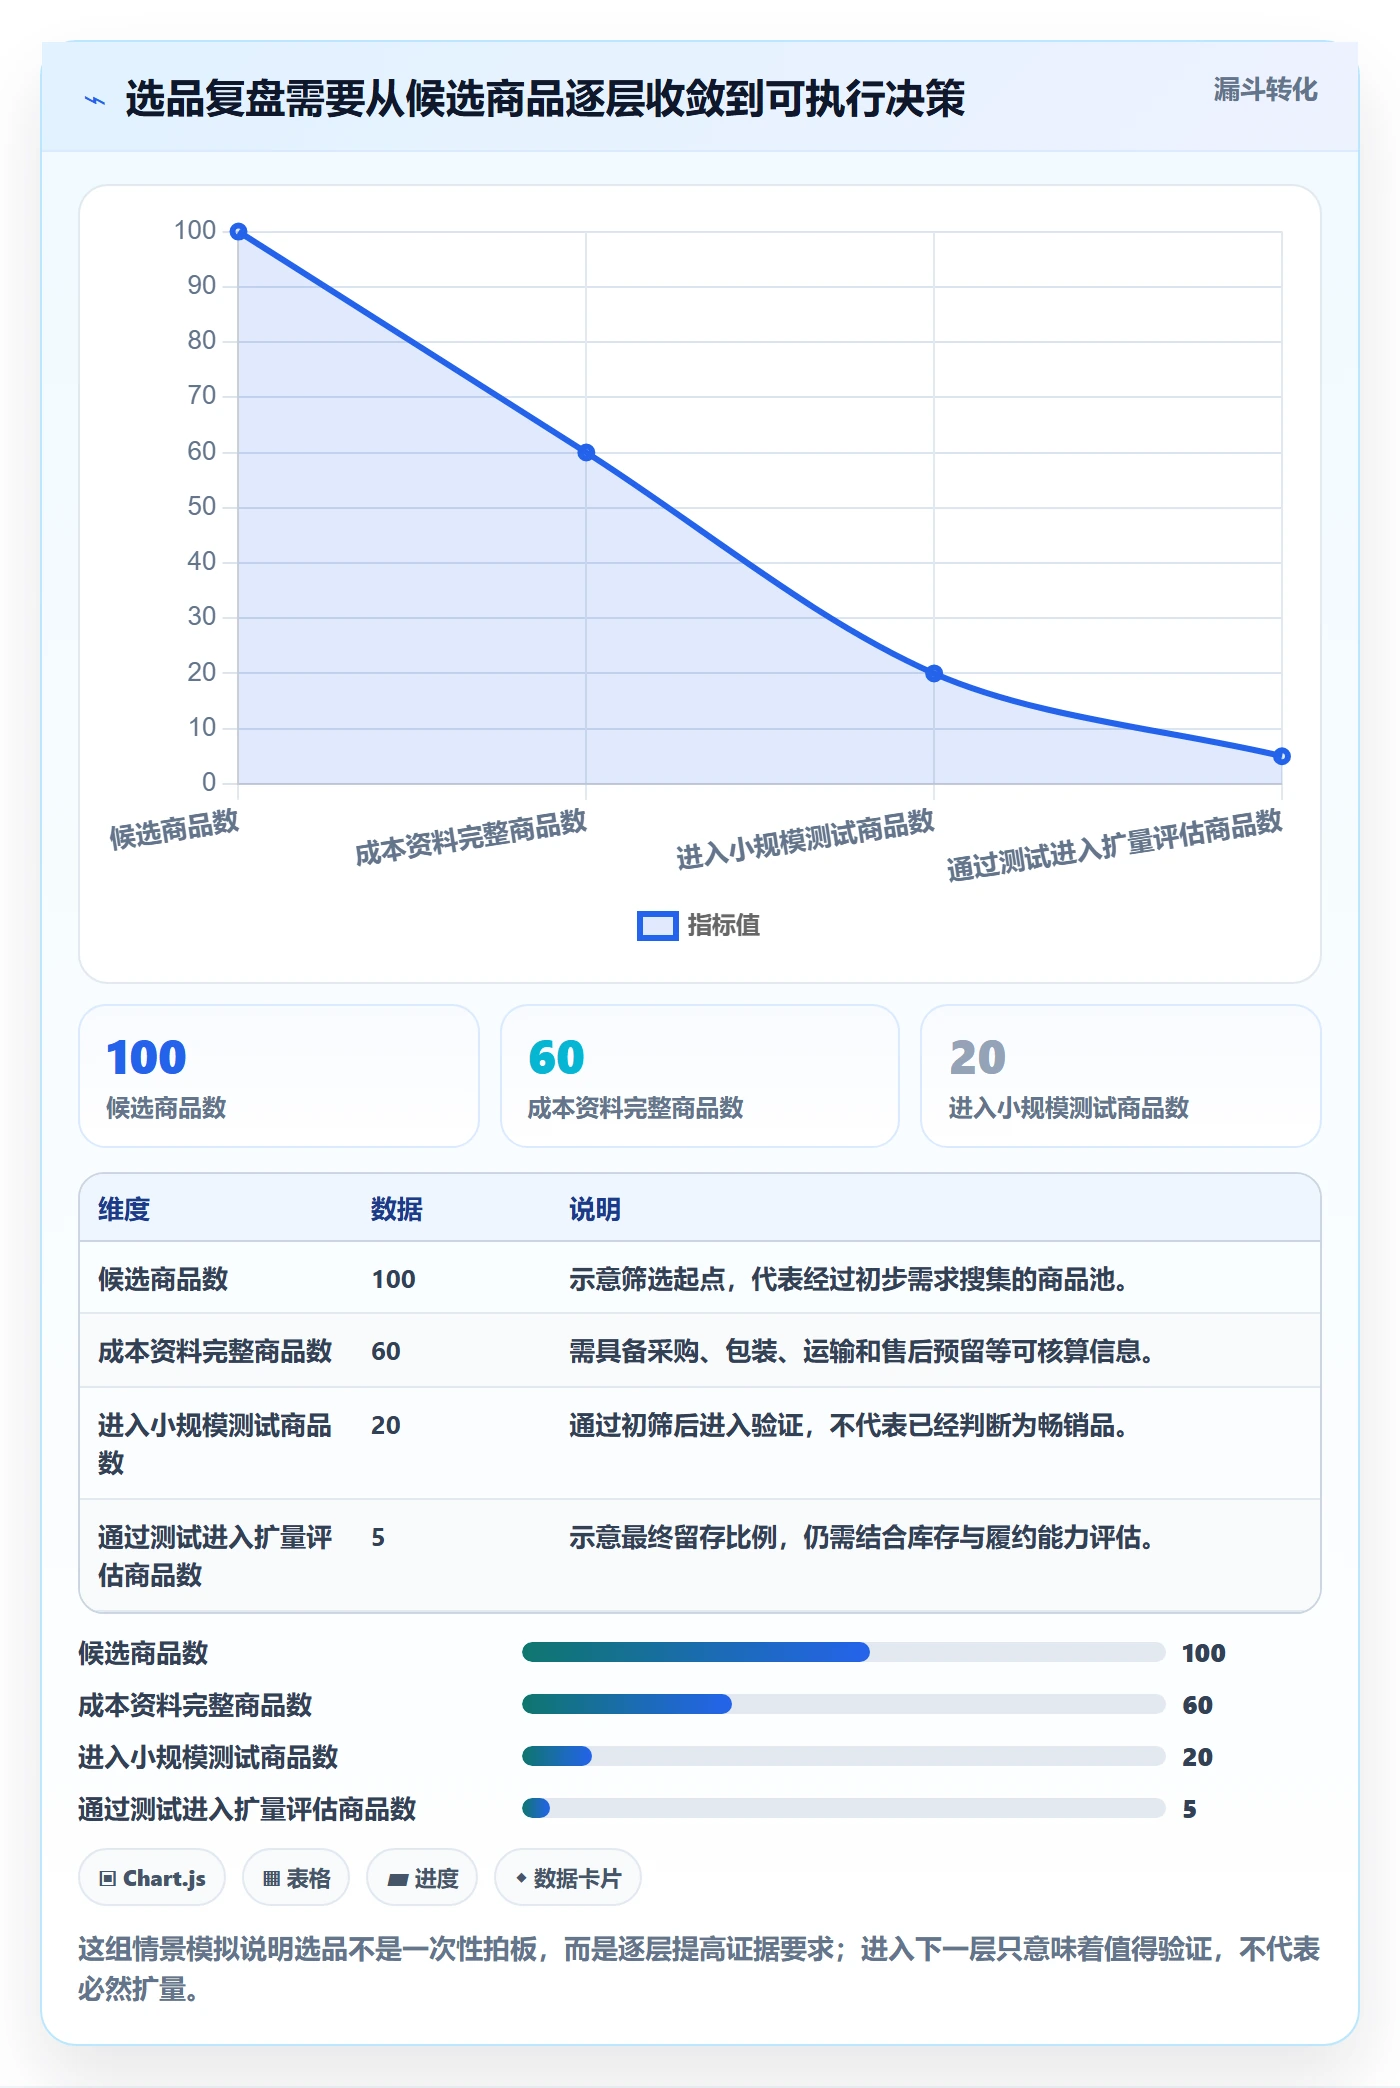
Task: Click the progress value 100 beside 候选商品数 bar
Action: [x=1203, y=1653]
